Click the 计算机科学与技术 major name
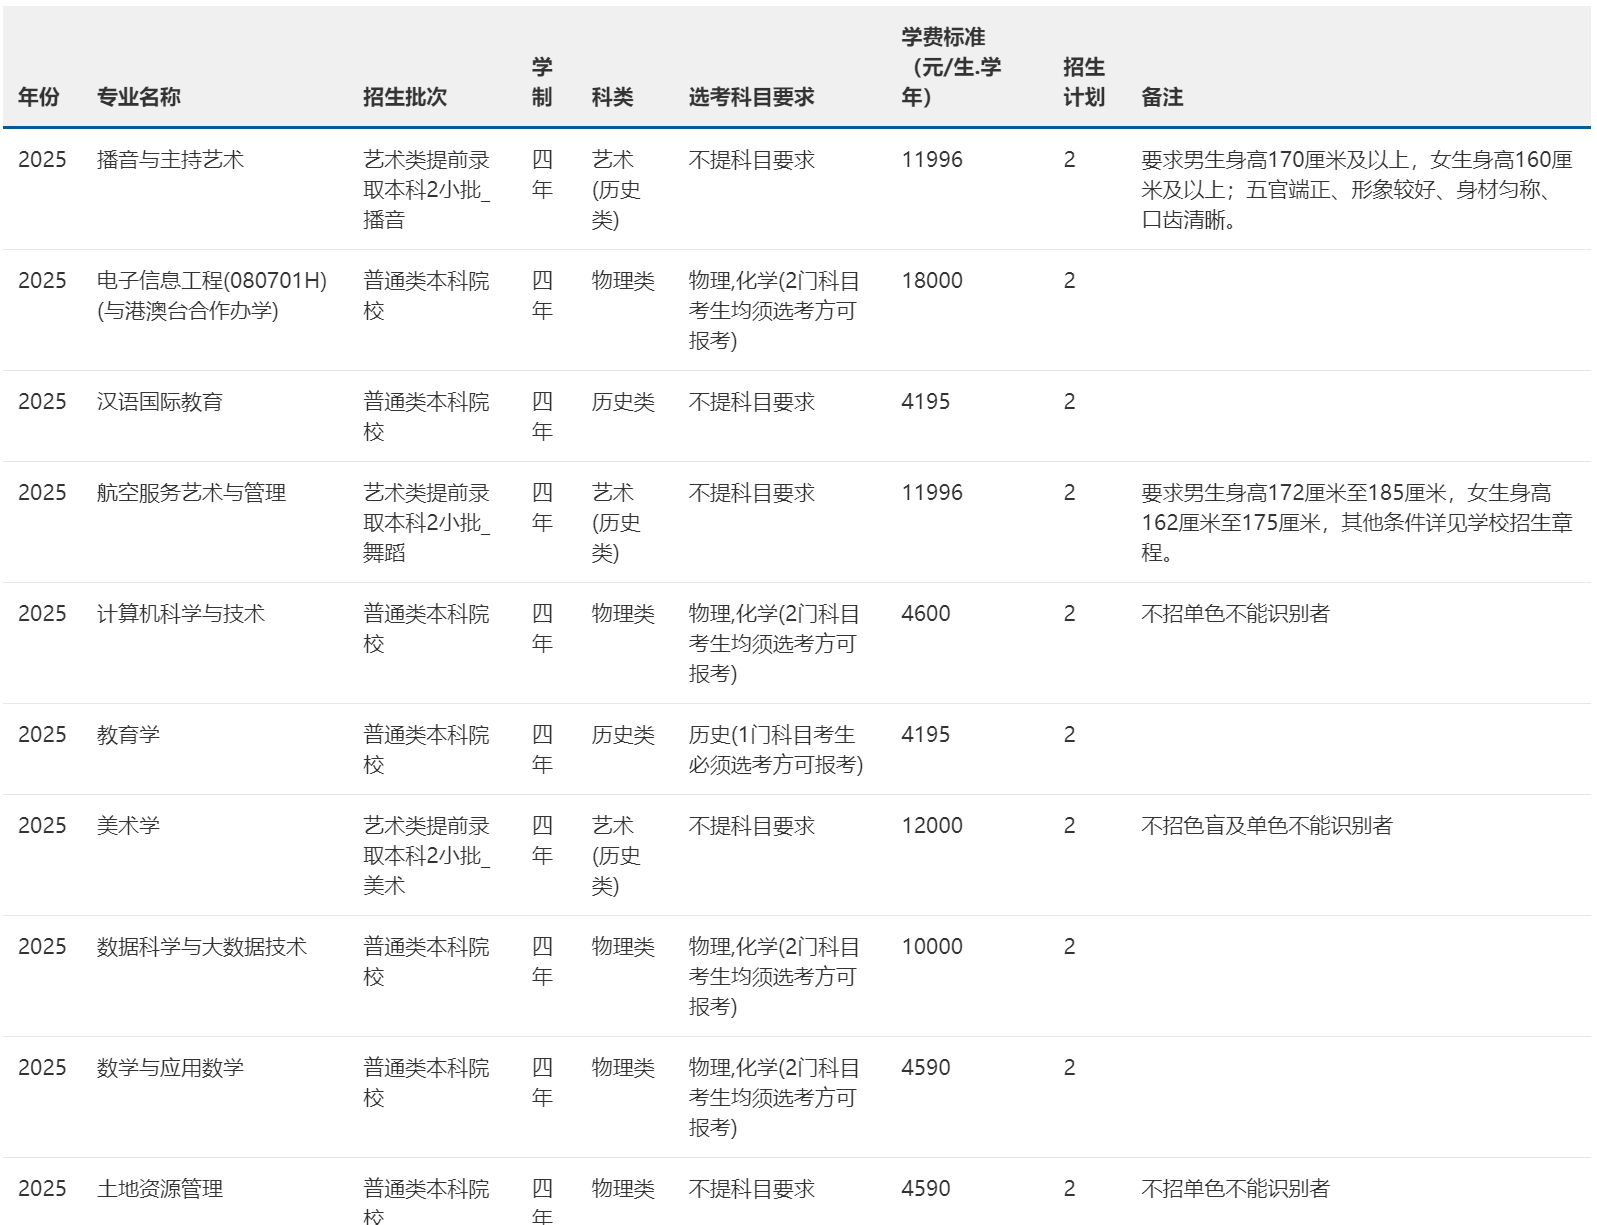Screen dimensions: 1597x1225 180,614
